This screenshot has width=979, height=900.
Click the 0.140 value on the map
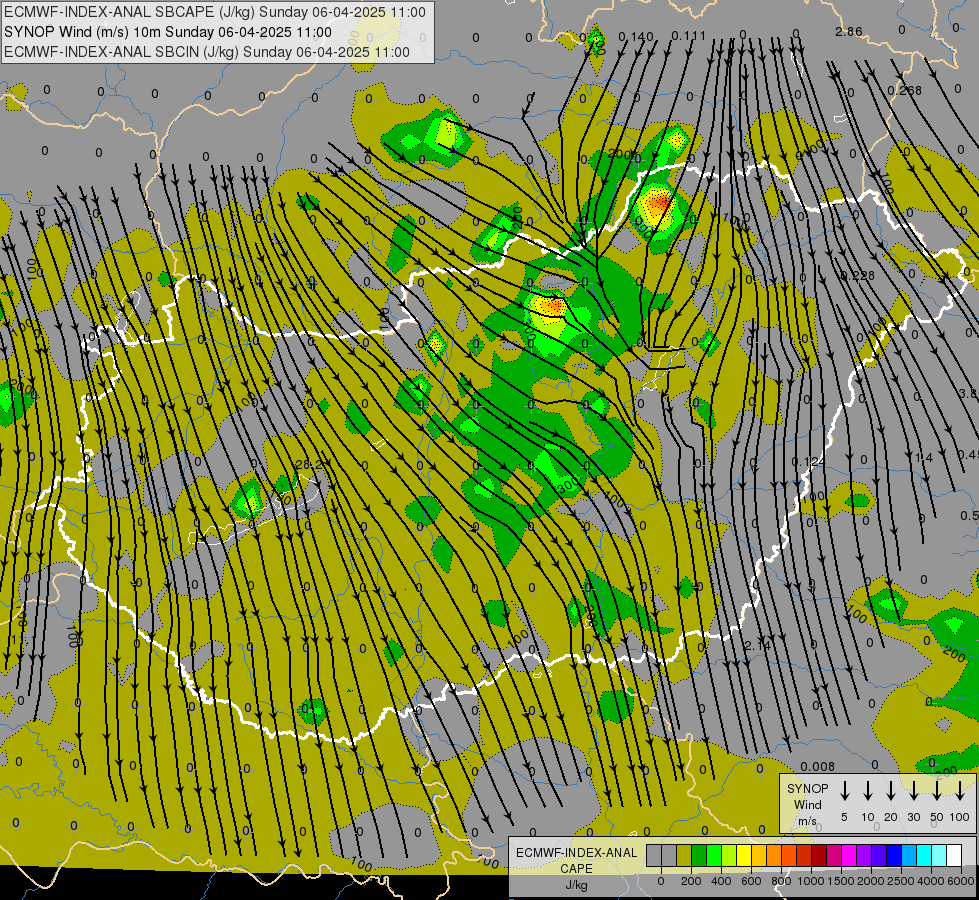point(636,37)
